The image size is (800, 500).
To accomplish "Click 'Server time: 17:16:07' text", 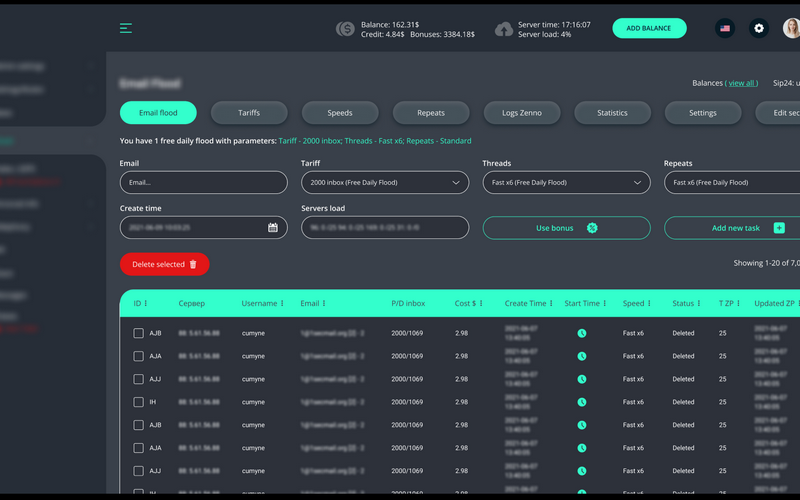I will pyautogui.click(x=554, y=24).
